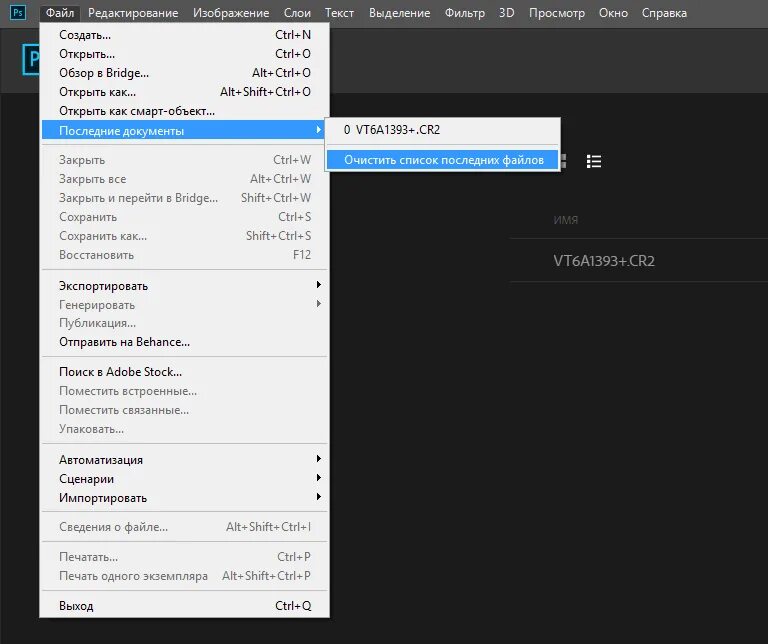Expand the Последние документы submenu
768x644 pixels.
pos(185,130)
